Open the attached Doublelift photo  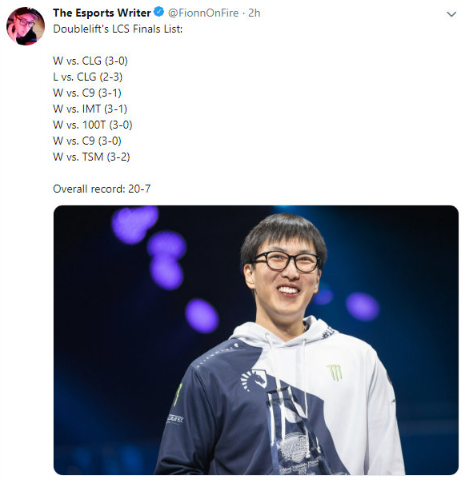pyautogui.click(x=256, y=340)
